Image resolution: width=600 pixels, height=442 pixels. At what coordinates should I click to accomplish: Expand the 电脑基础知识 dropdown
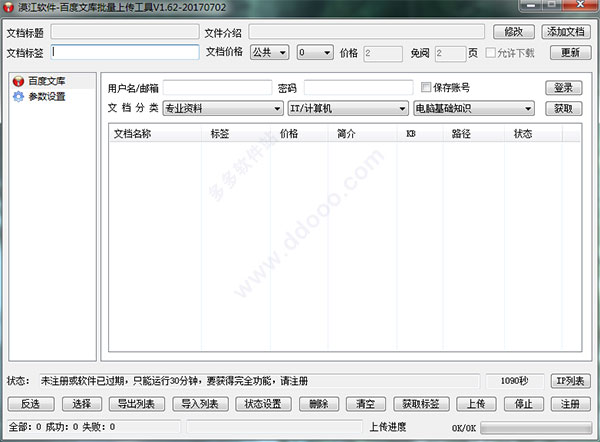[473, 109]
